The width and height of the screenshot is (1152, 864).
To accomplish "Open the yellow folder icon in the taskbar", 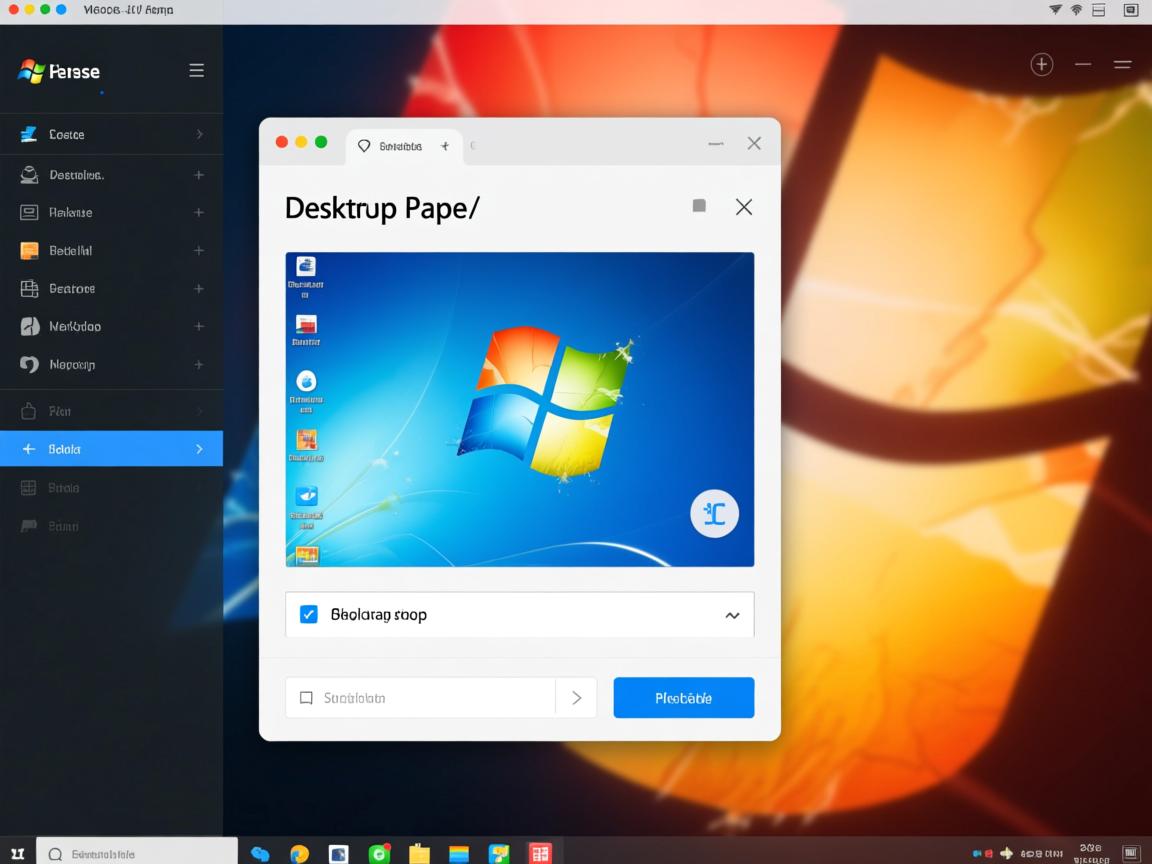I will click(x=419, y=853).
